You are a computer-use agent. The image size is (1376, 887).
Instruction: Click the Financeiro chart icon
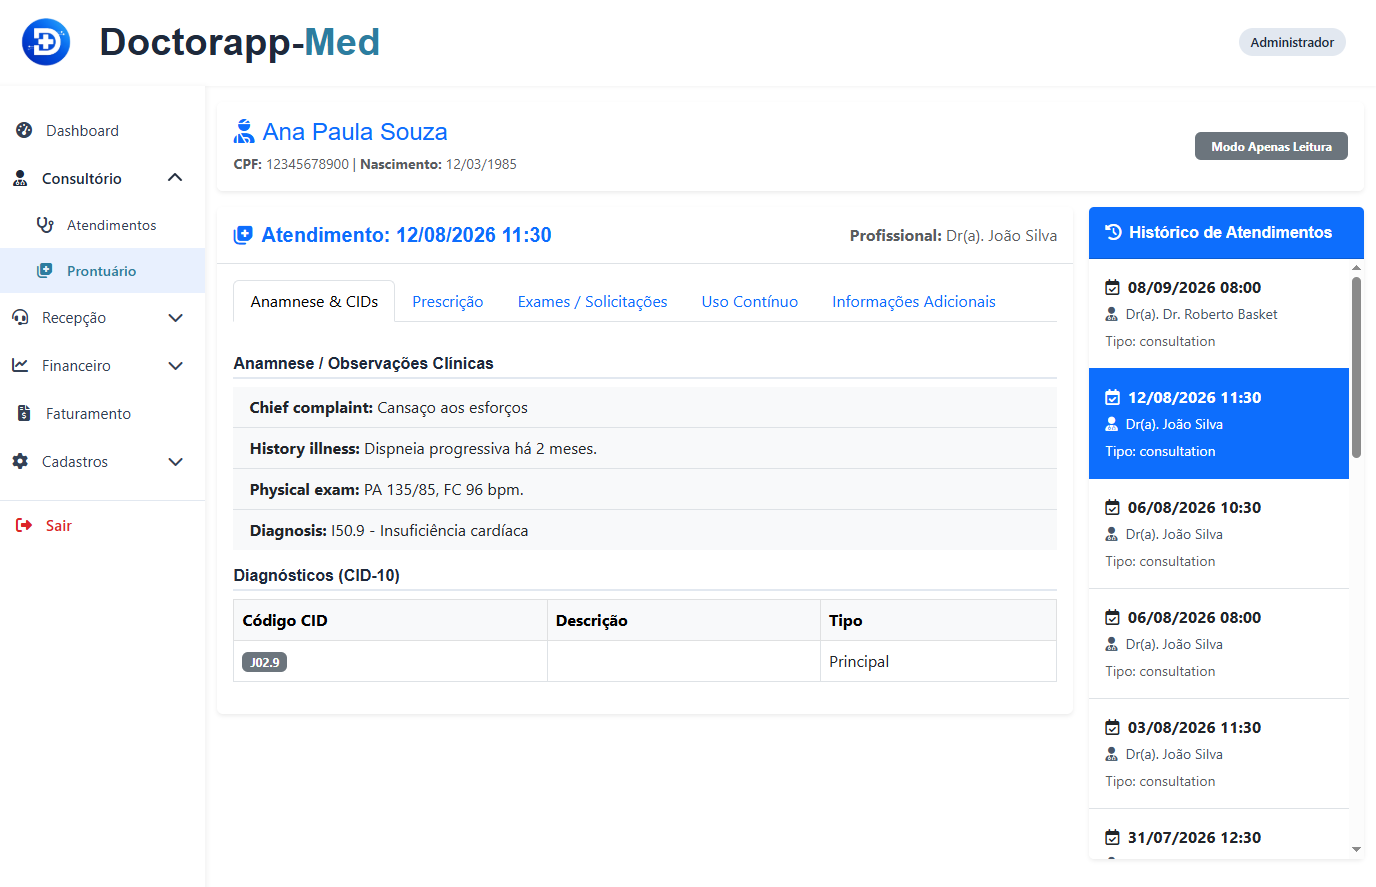[x=20, y=365]
